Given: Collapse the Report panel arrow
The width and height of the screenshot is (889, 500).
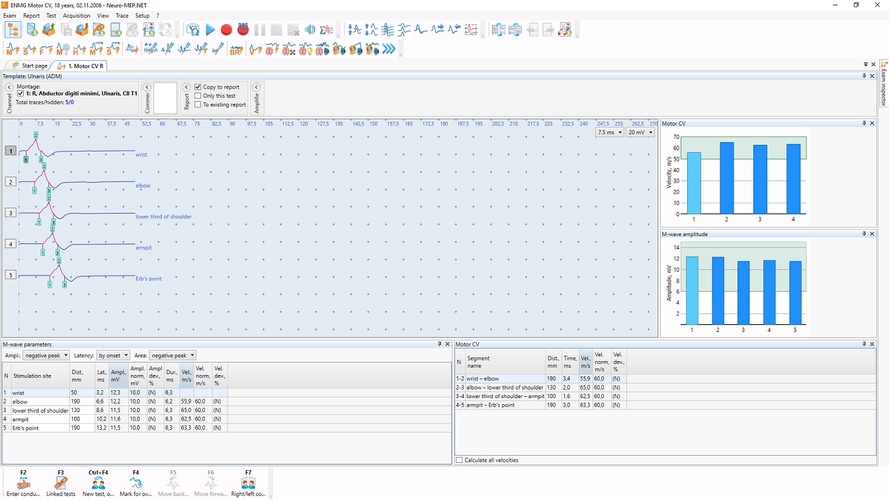Looking at the screenshot, I should (186, 87).
